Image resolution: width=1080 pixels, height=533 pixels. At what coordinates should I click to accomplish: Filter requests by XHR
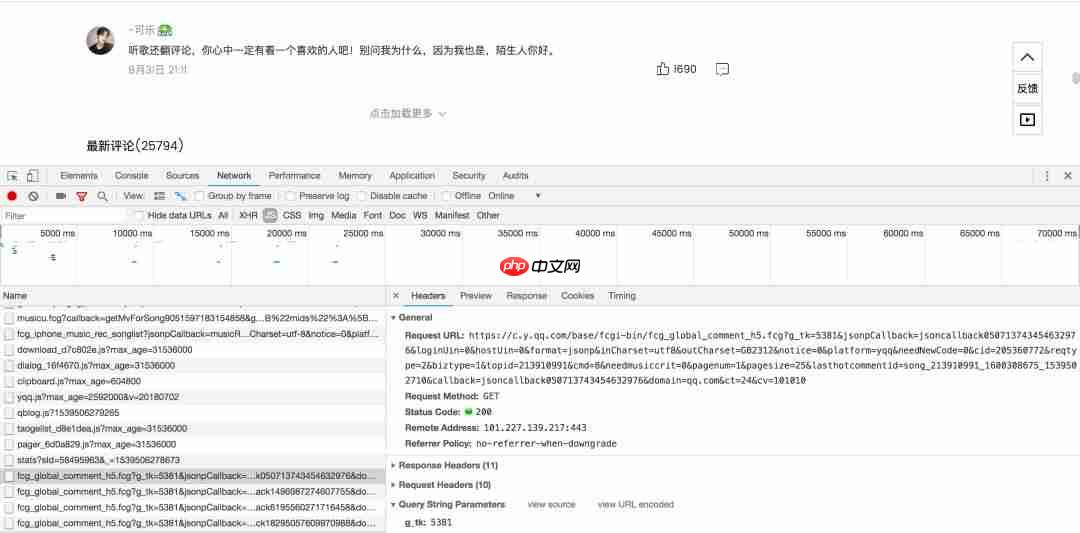point(248,216)
